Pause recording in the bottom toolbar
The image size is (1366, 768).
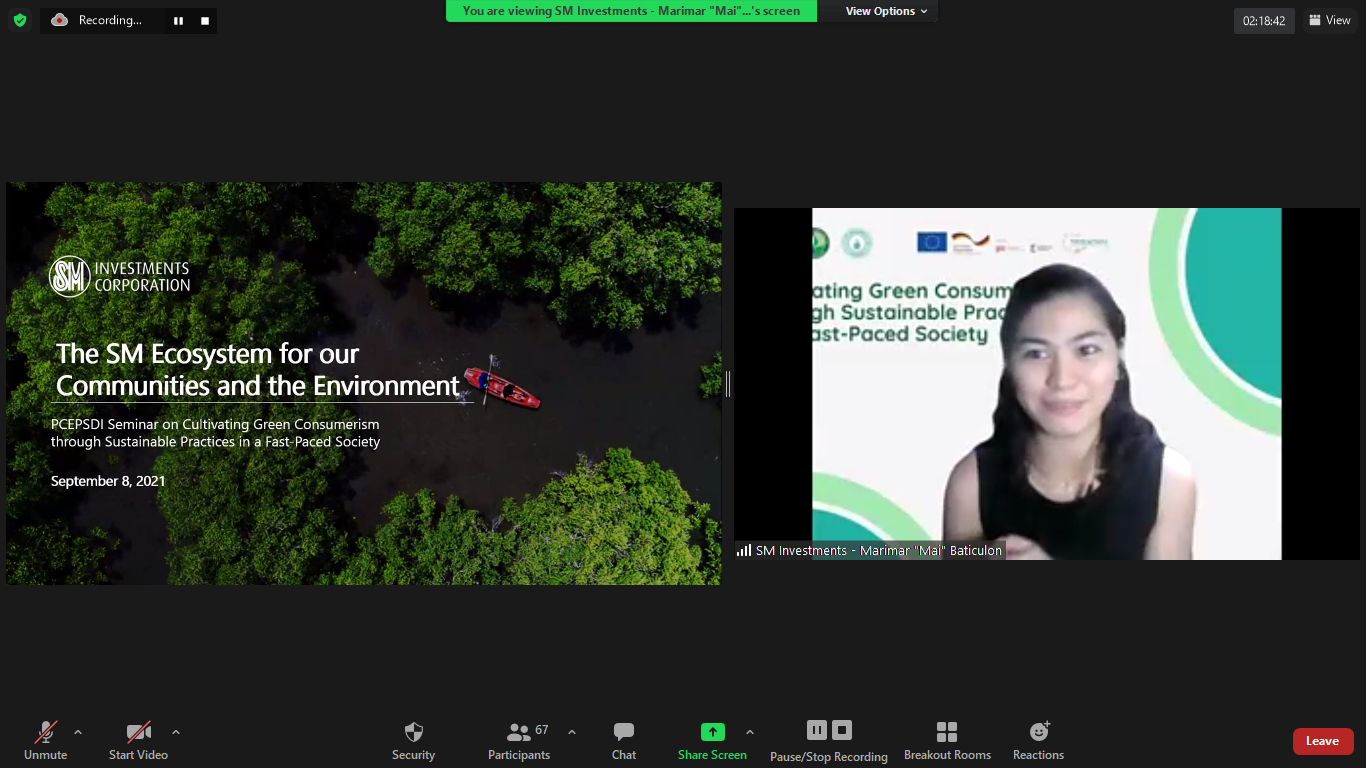point(817,730)
